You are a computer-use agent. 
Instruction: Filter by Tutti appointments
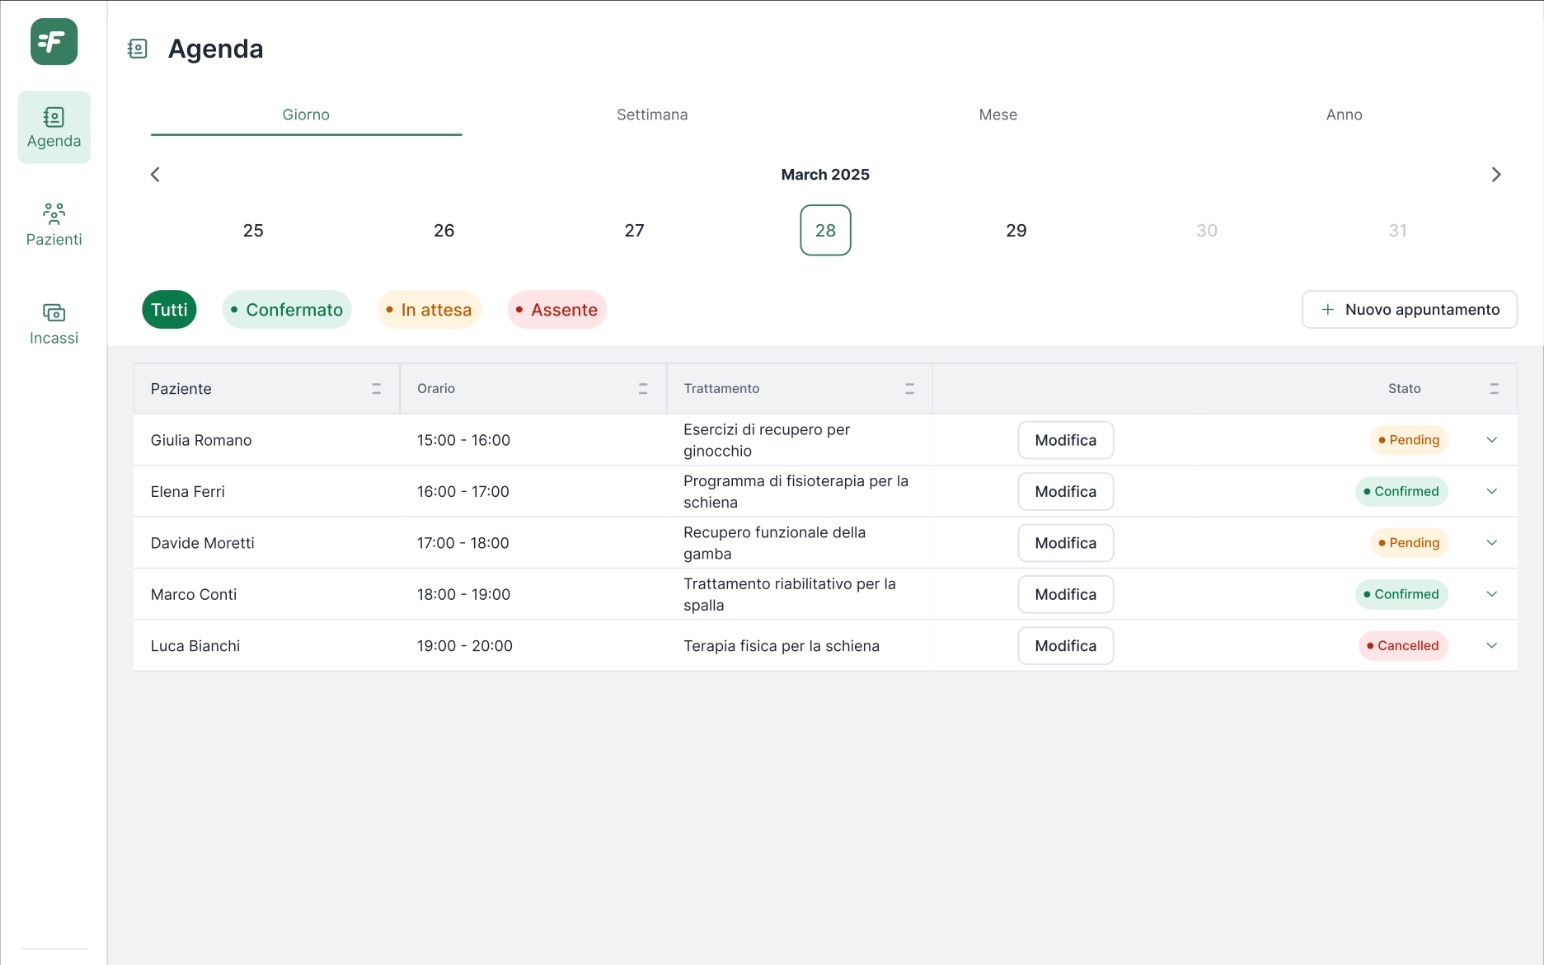point(170,310)
